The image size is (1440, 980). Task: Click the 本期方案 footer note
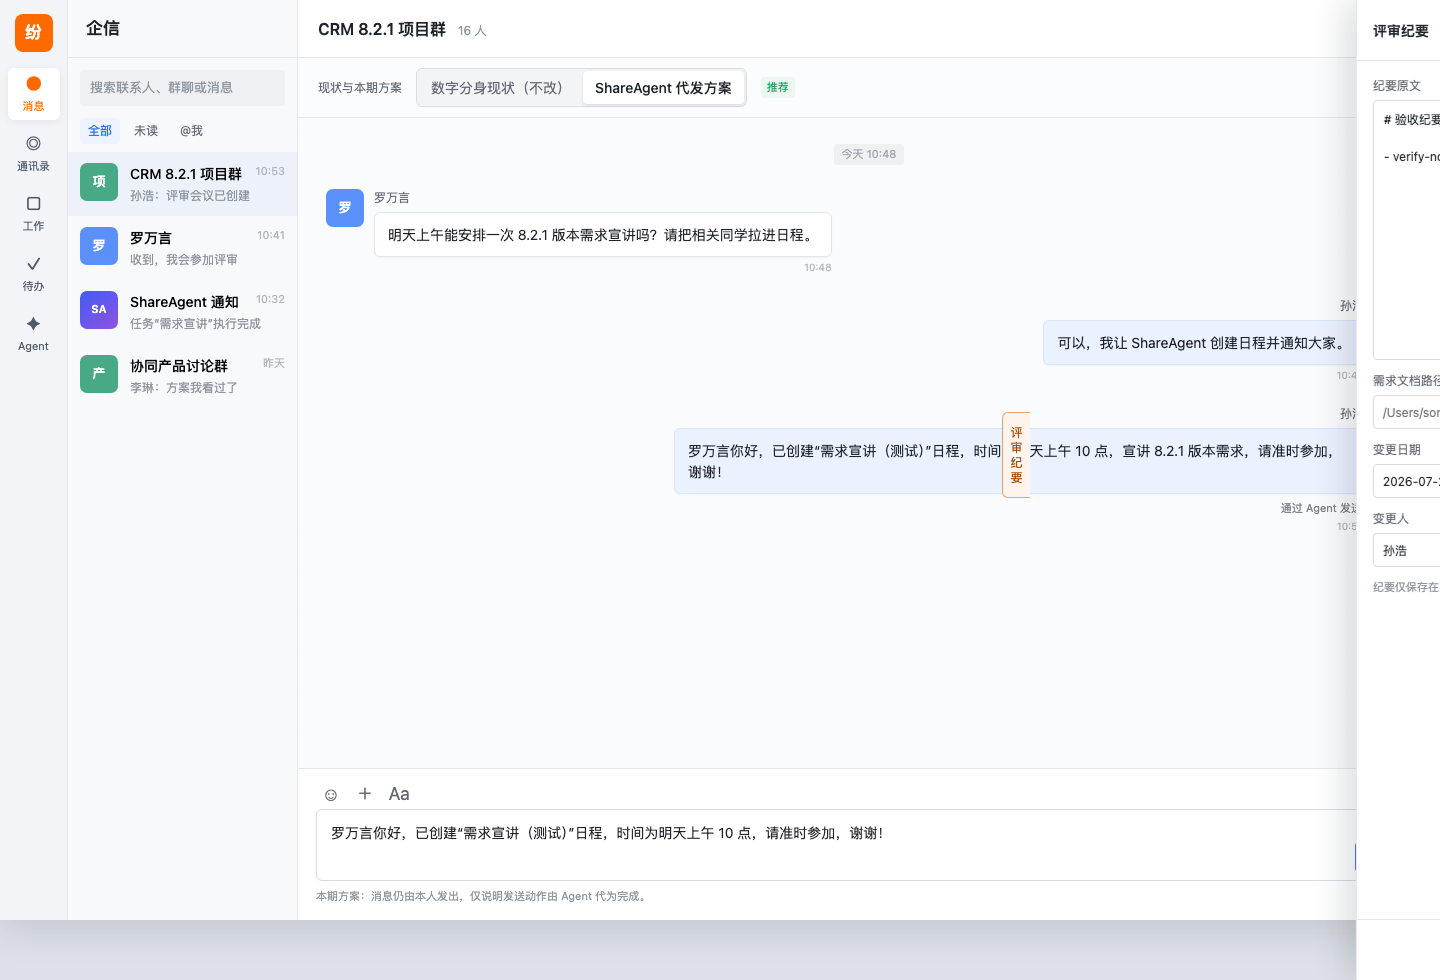(483, 896)
